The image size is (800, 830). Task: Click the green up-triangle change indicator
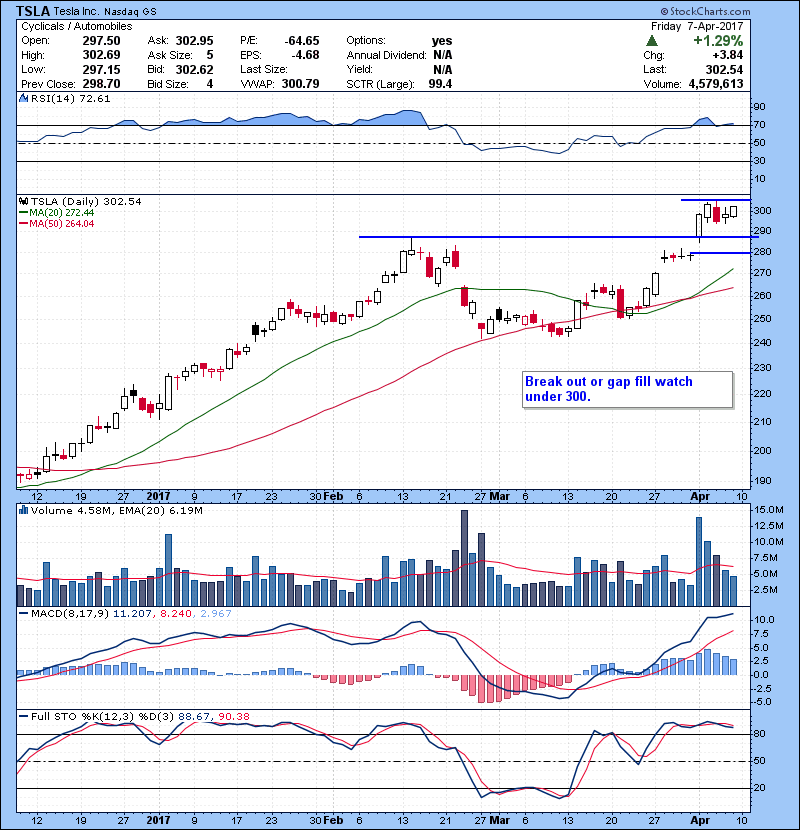coord(652,41)
